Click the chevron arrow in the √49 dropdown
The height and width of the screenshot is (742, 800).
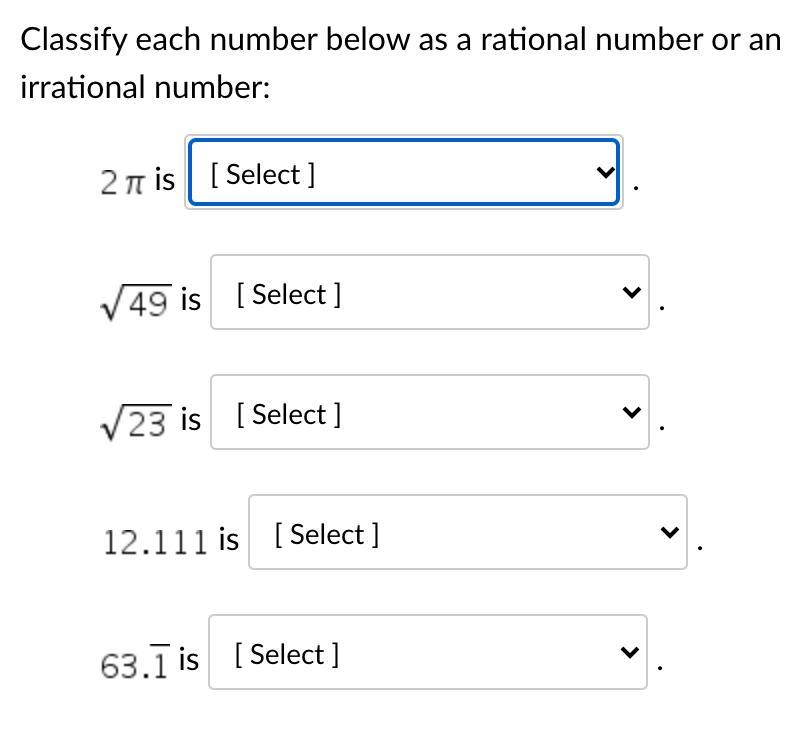coord(630,293)
